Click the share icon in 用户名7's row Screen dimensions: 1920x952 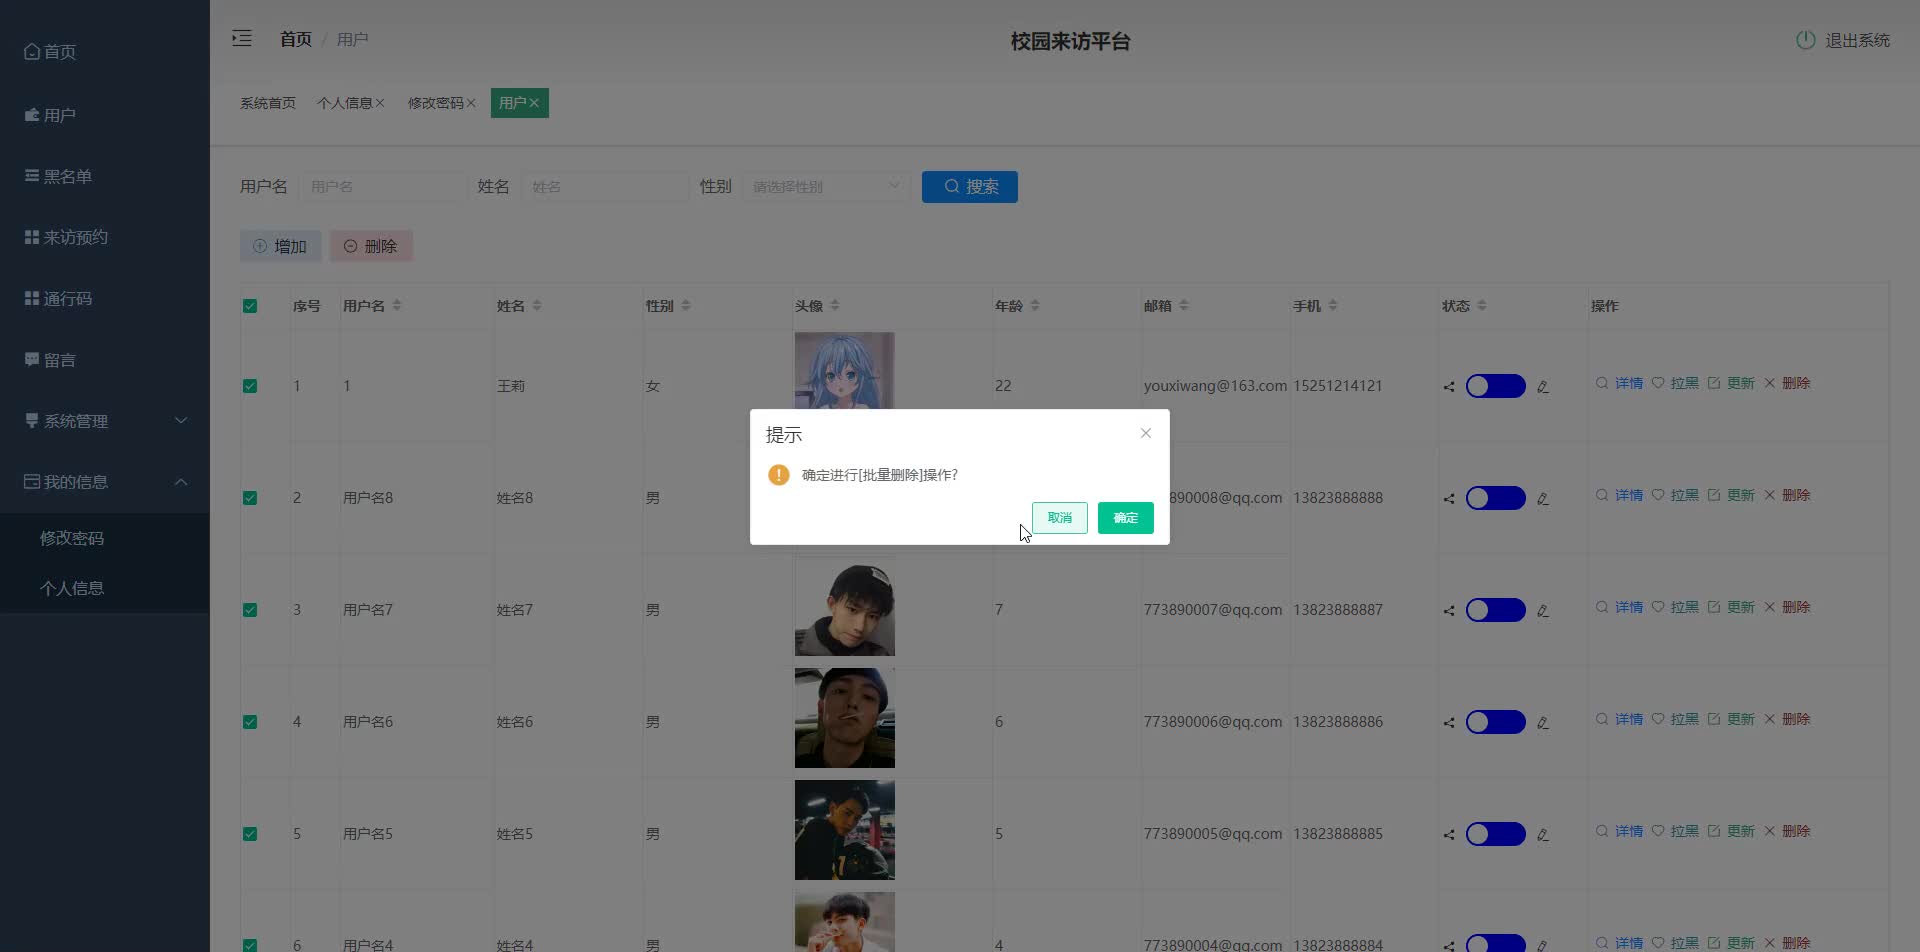pyautogui.click(x=1449, y=611)
